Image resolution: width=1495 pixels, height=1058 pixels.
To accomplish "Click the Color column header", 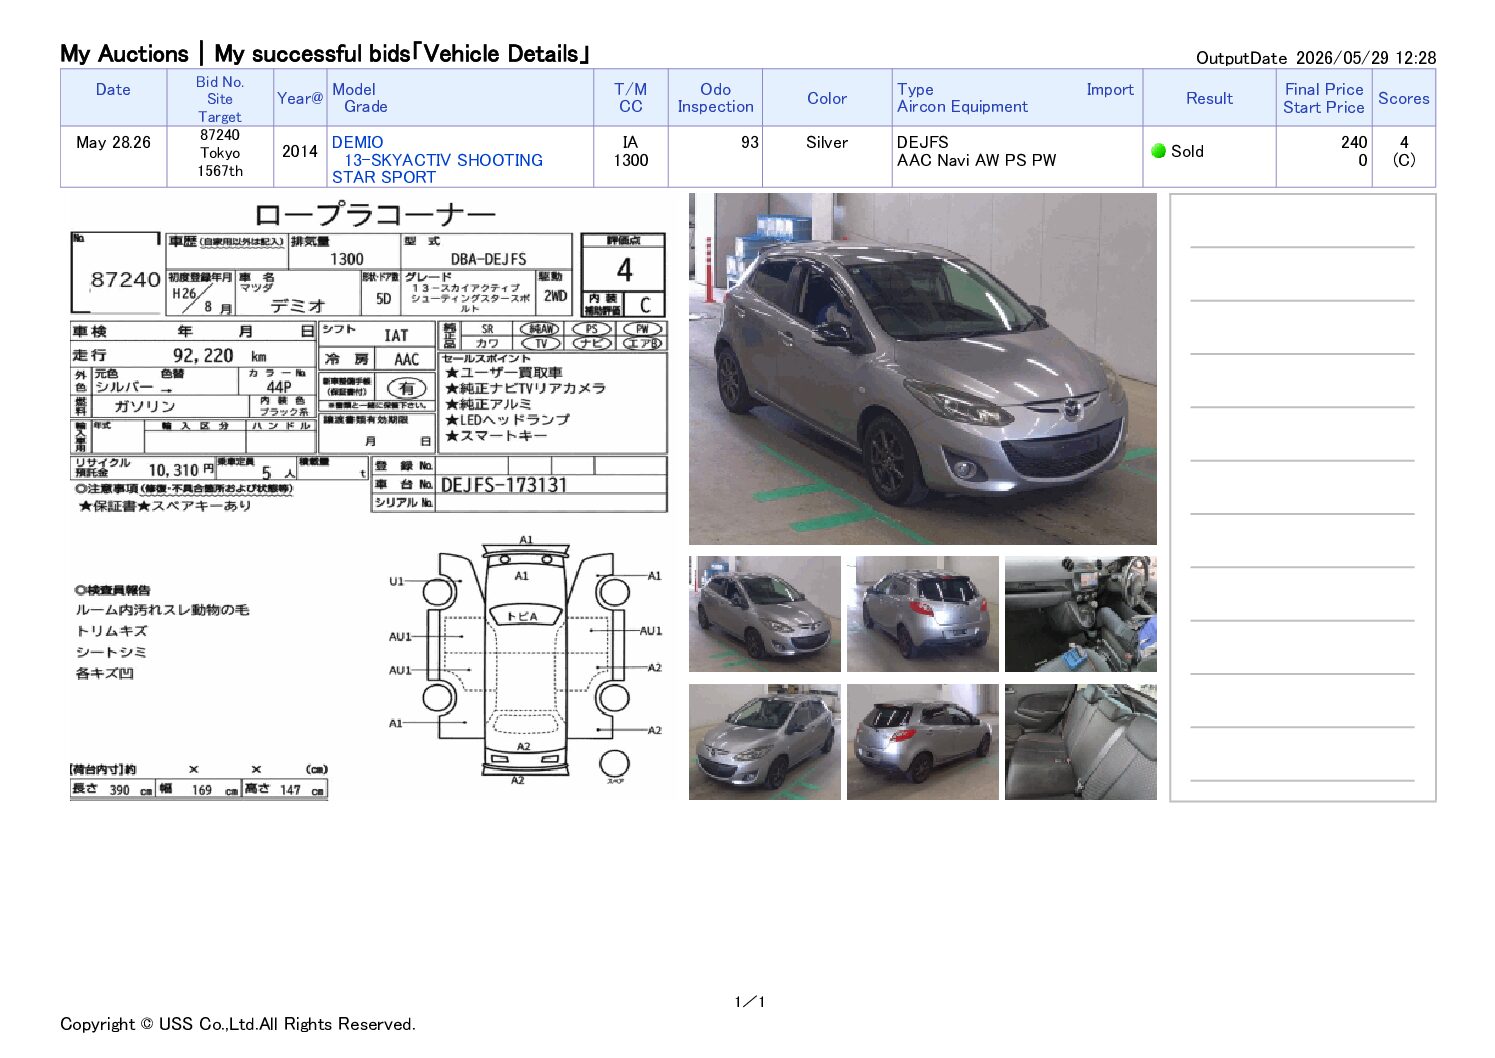I will click(827, 98).
